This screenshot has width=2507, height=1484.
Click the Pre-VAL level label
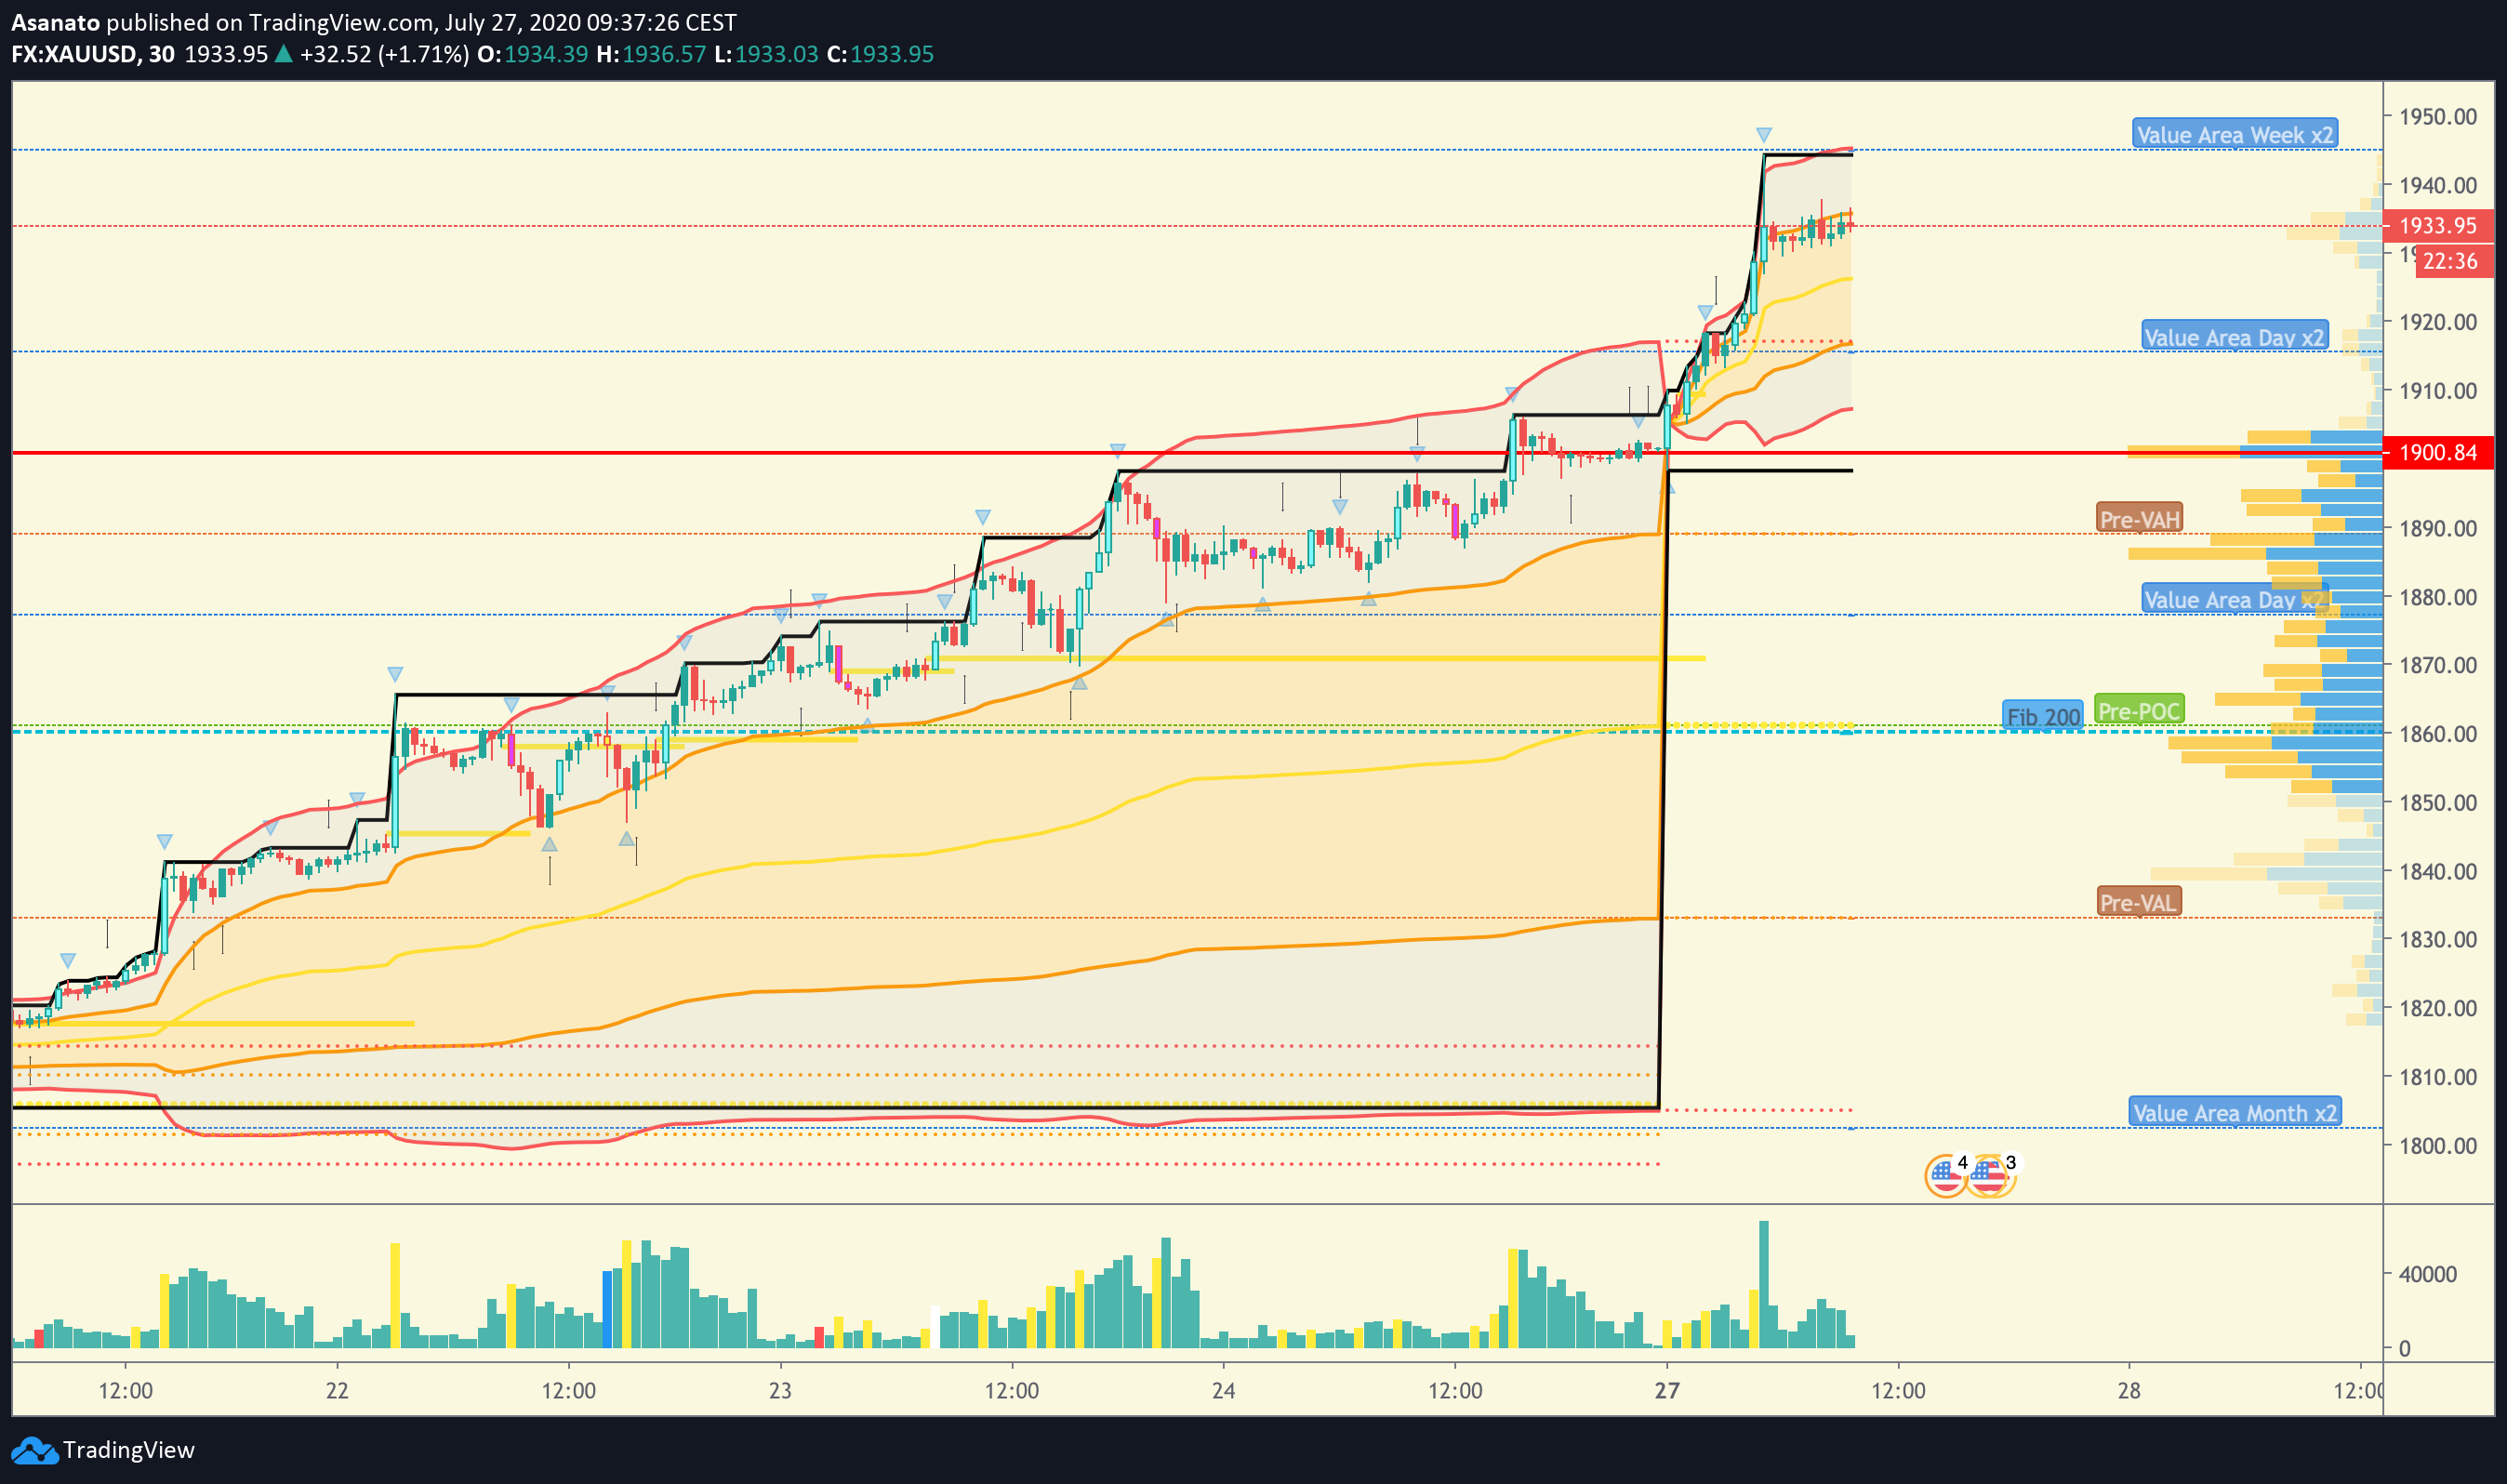pos(2138,903)
